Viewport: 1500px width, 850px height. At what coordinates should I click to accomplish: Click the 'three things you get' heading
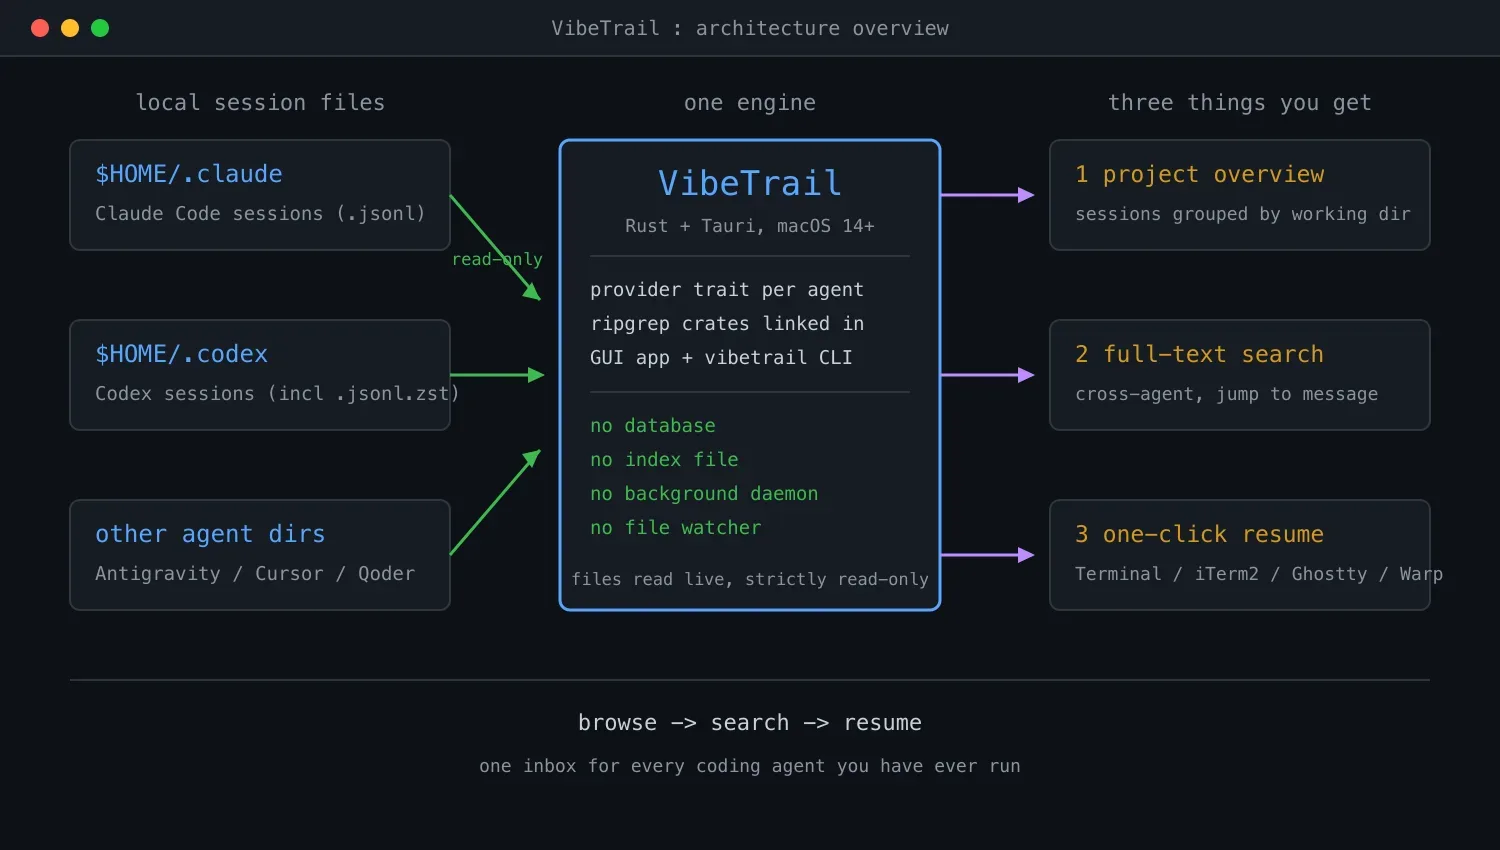(1240, 102)
